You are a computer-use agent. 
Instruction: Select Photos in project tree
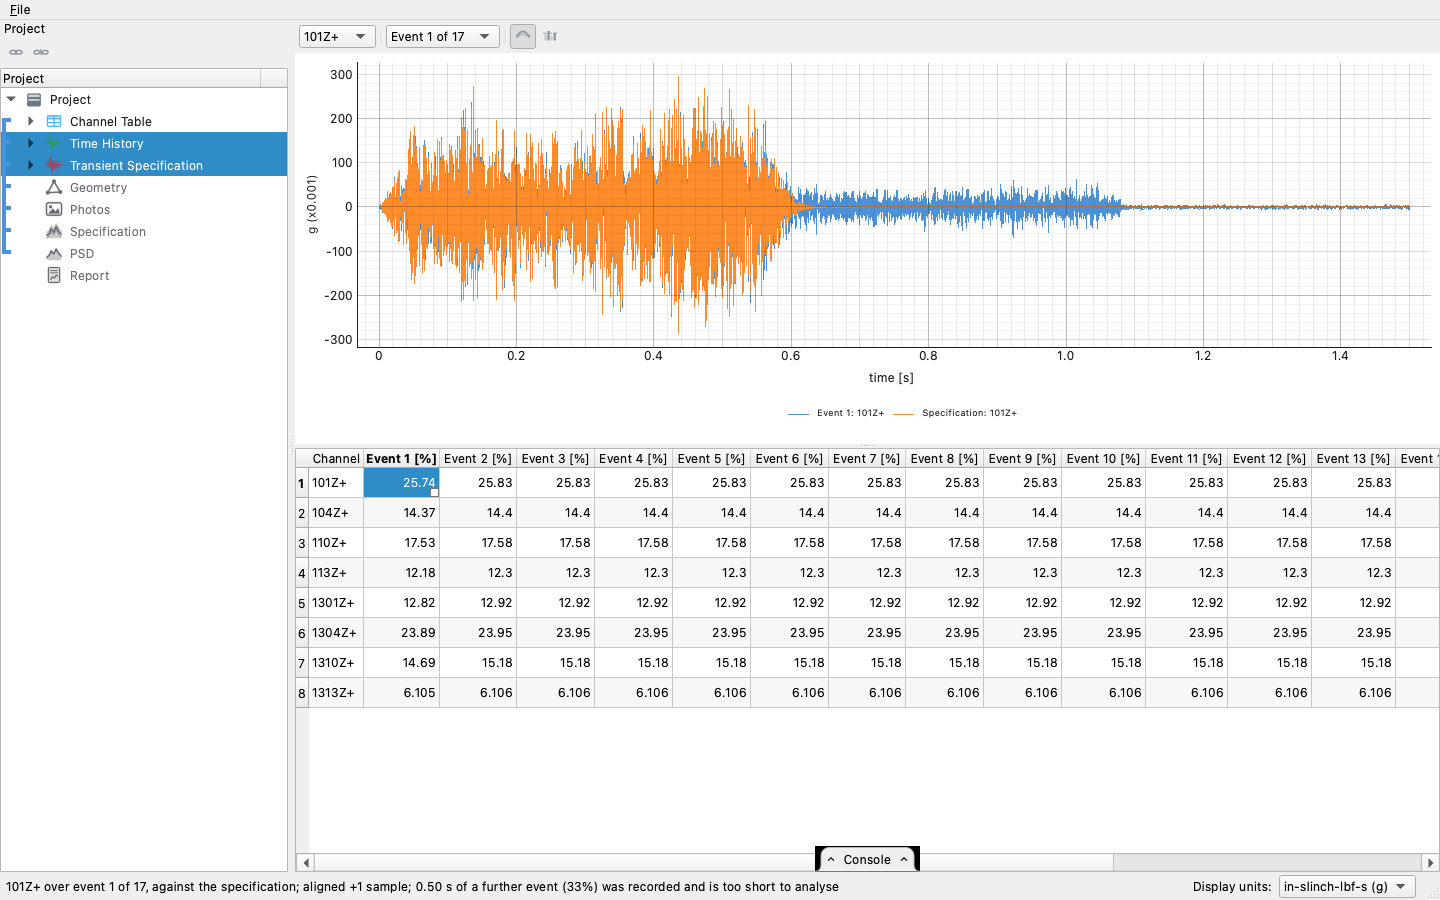(90, 209)
